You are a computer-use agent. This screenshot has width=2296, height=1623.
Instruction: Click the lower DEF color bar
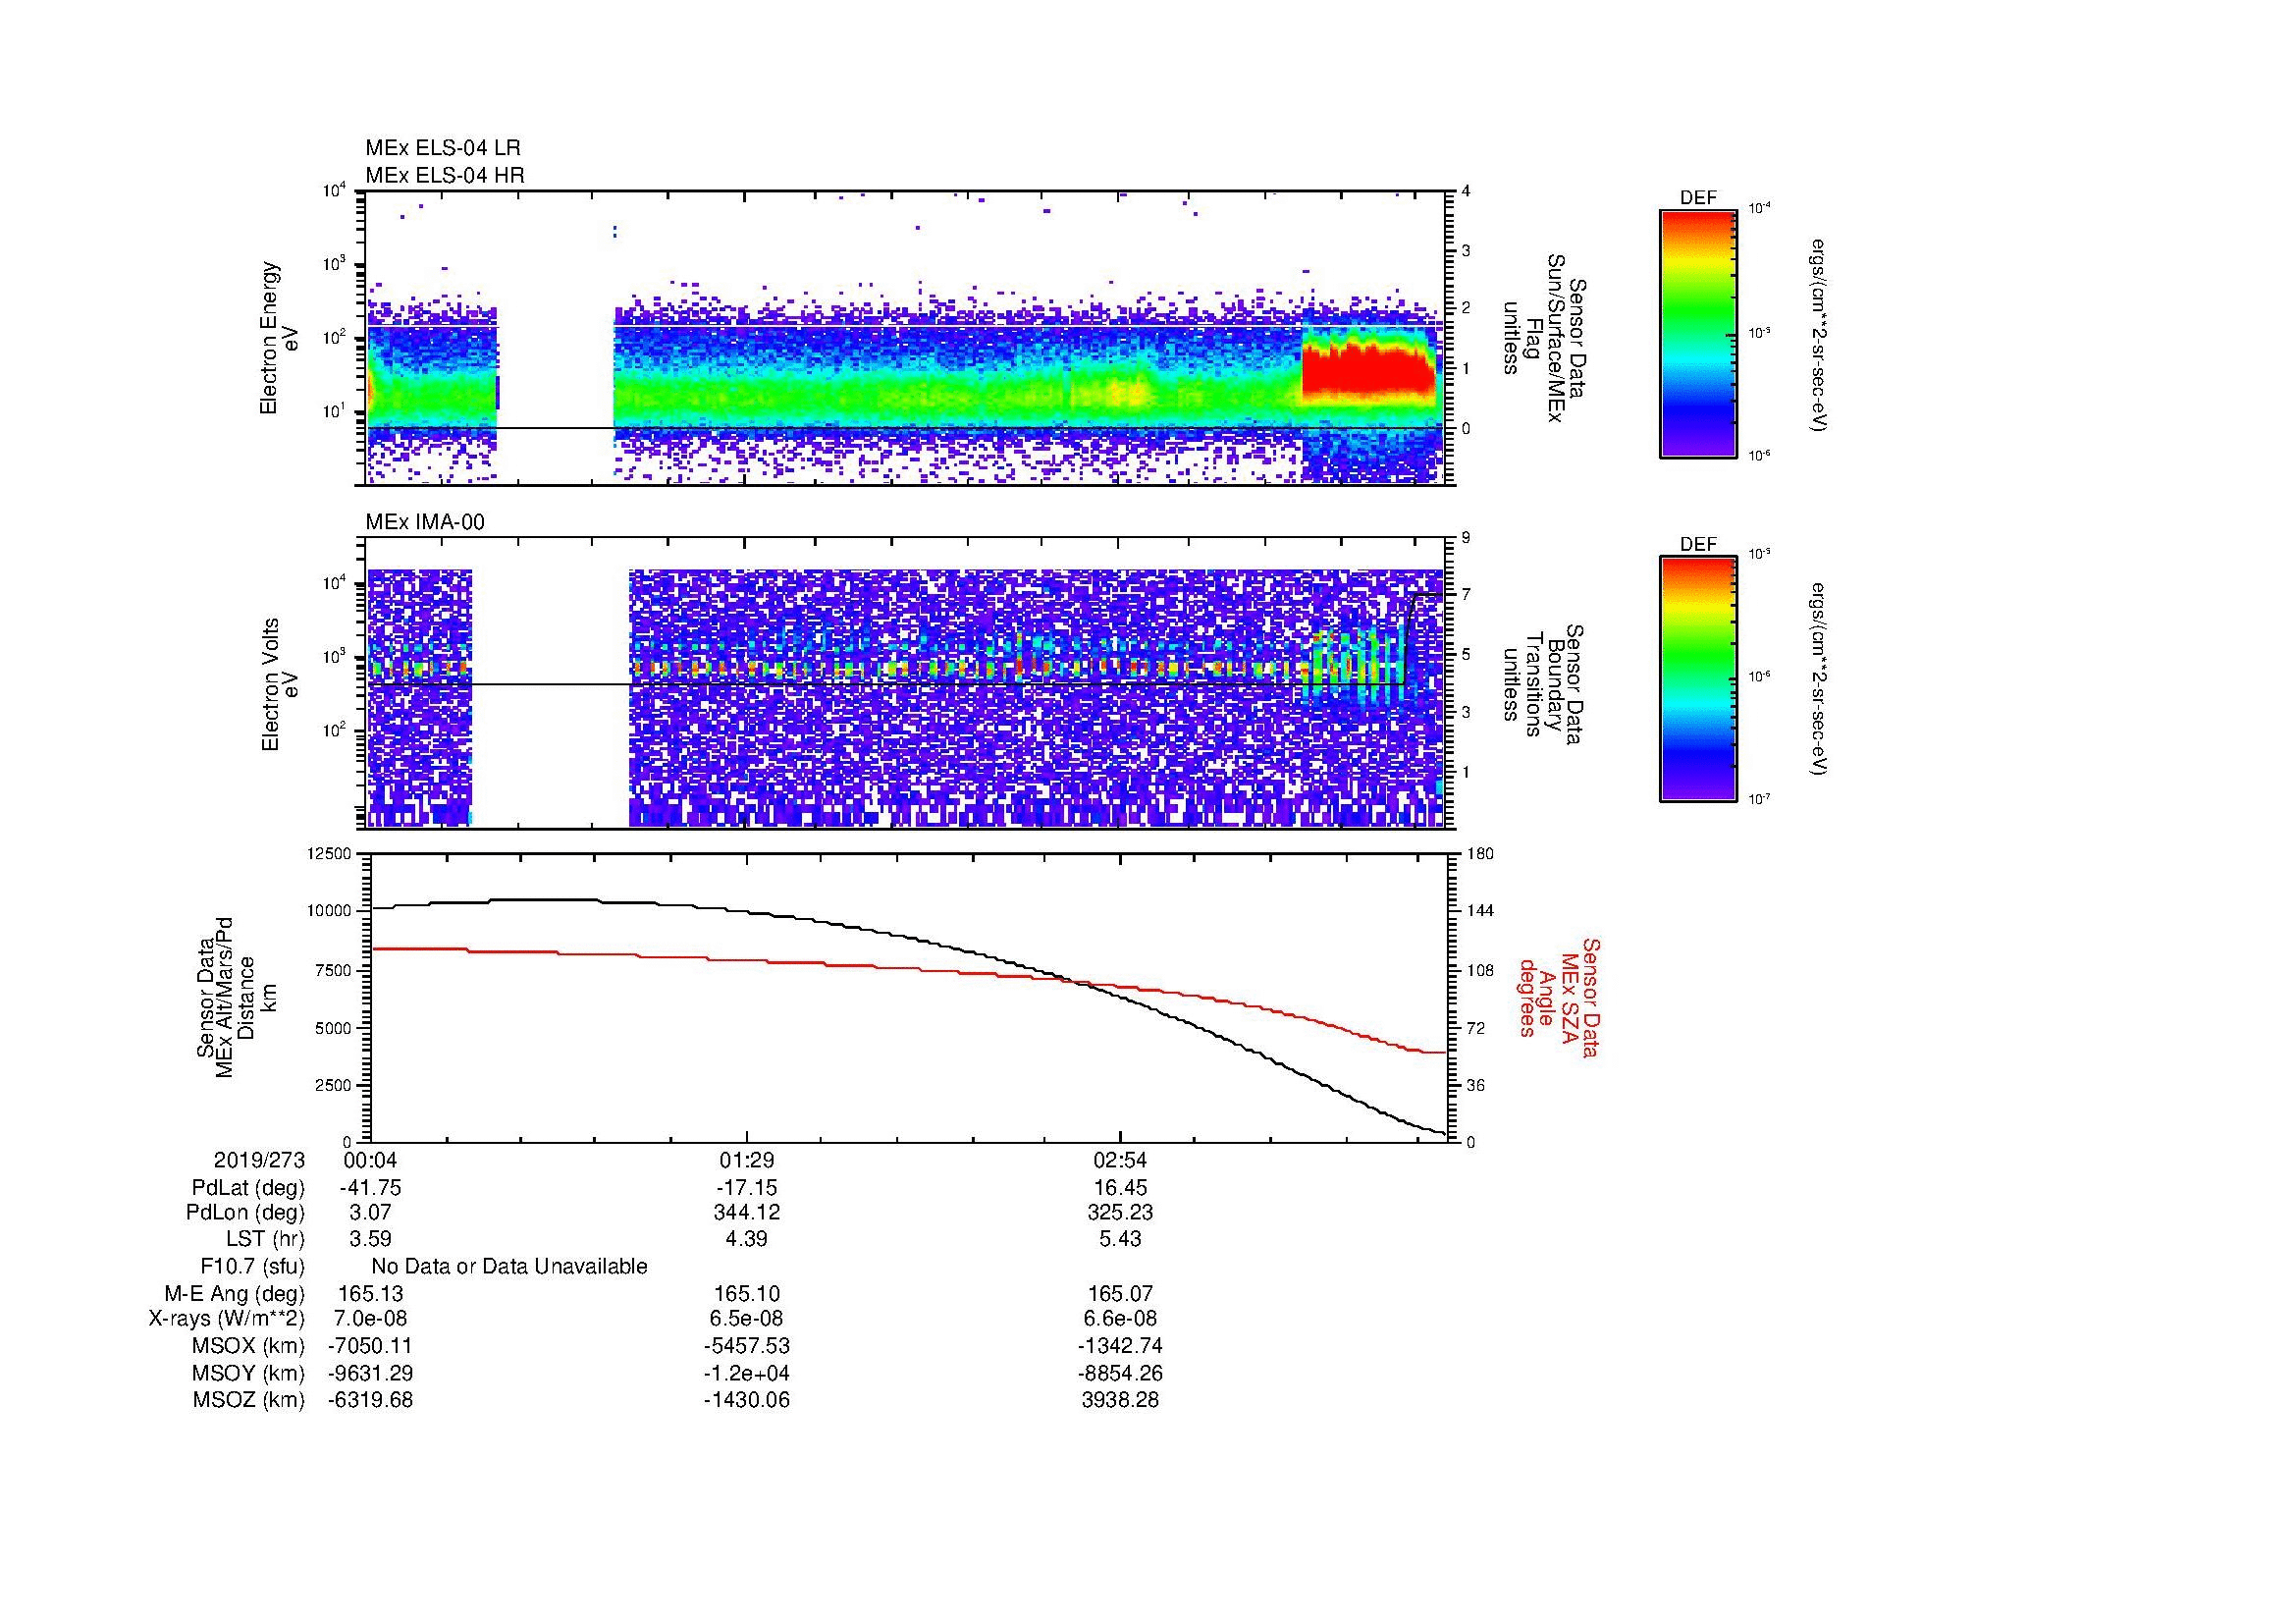point(1698,679)
